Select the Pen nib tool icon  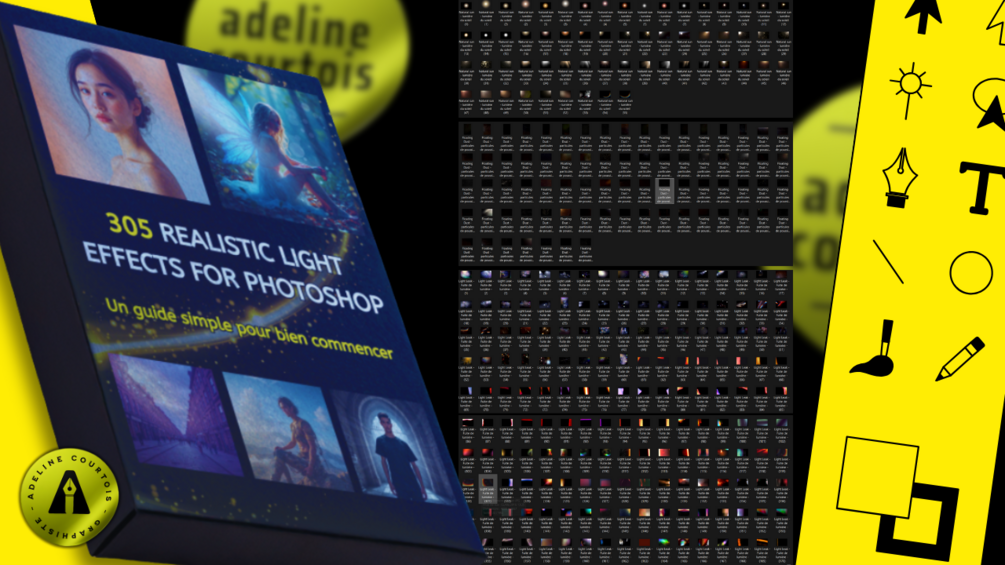click(899, 177)
